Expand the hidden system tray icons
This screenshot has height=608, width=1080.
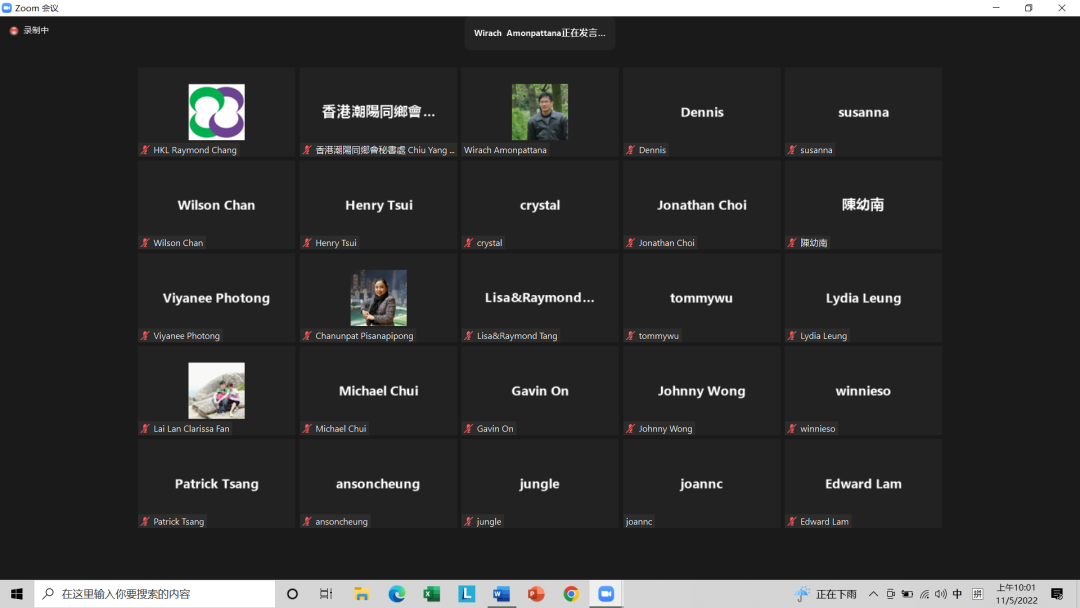coord(873,594)
